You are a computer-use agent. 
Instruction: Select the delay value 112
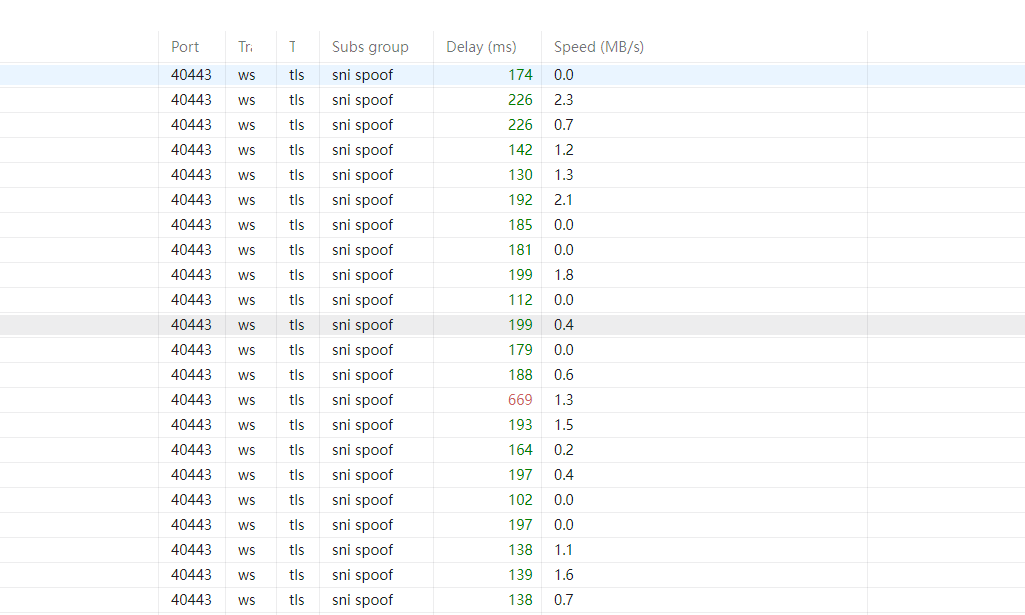(x=520, y=300)
